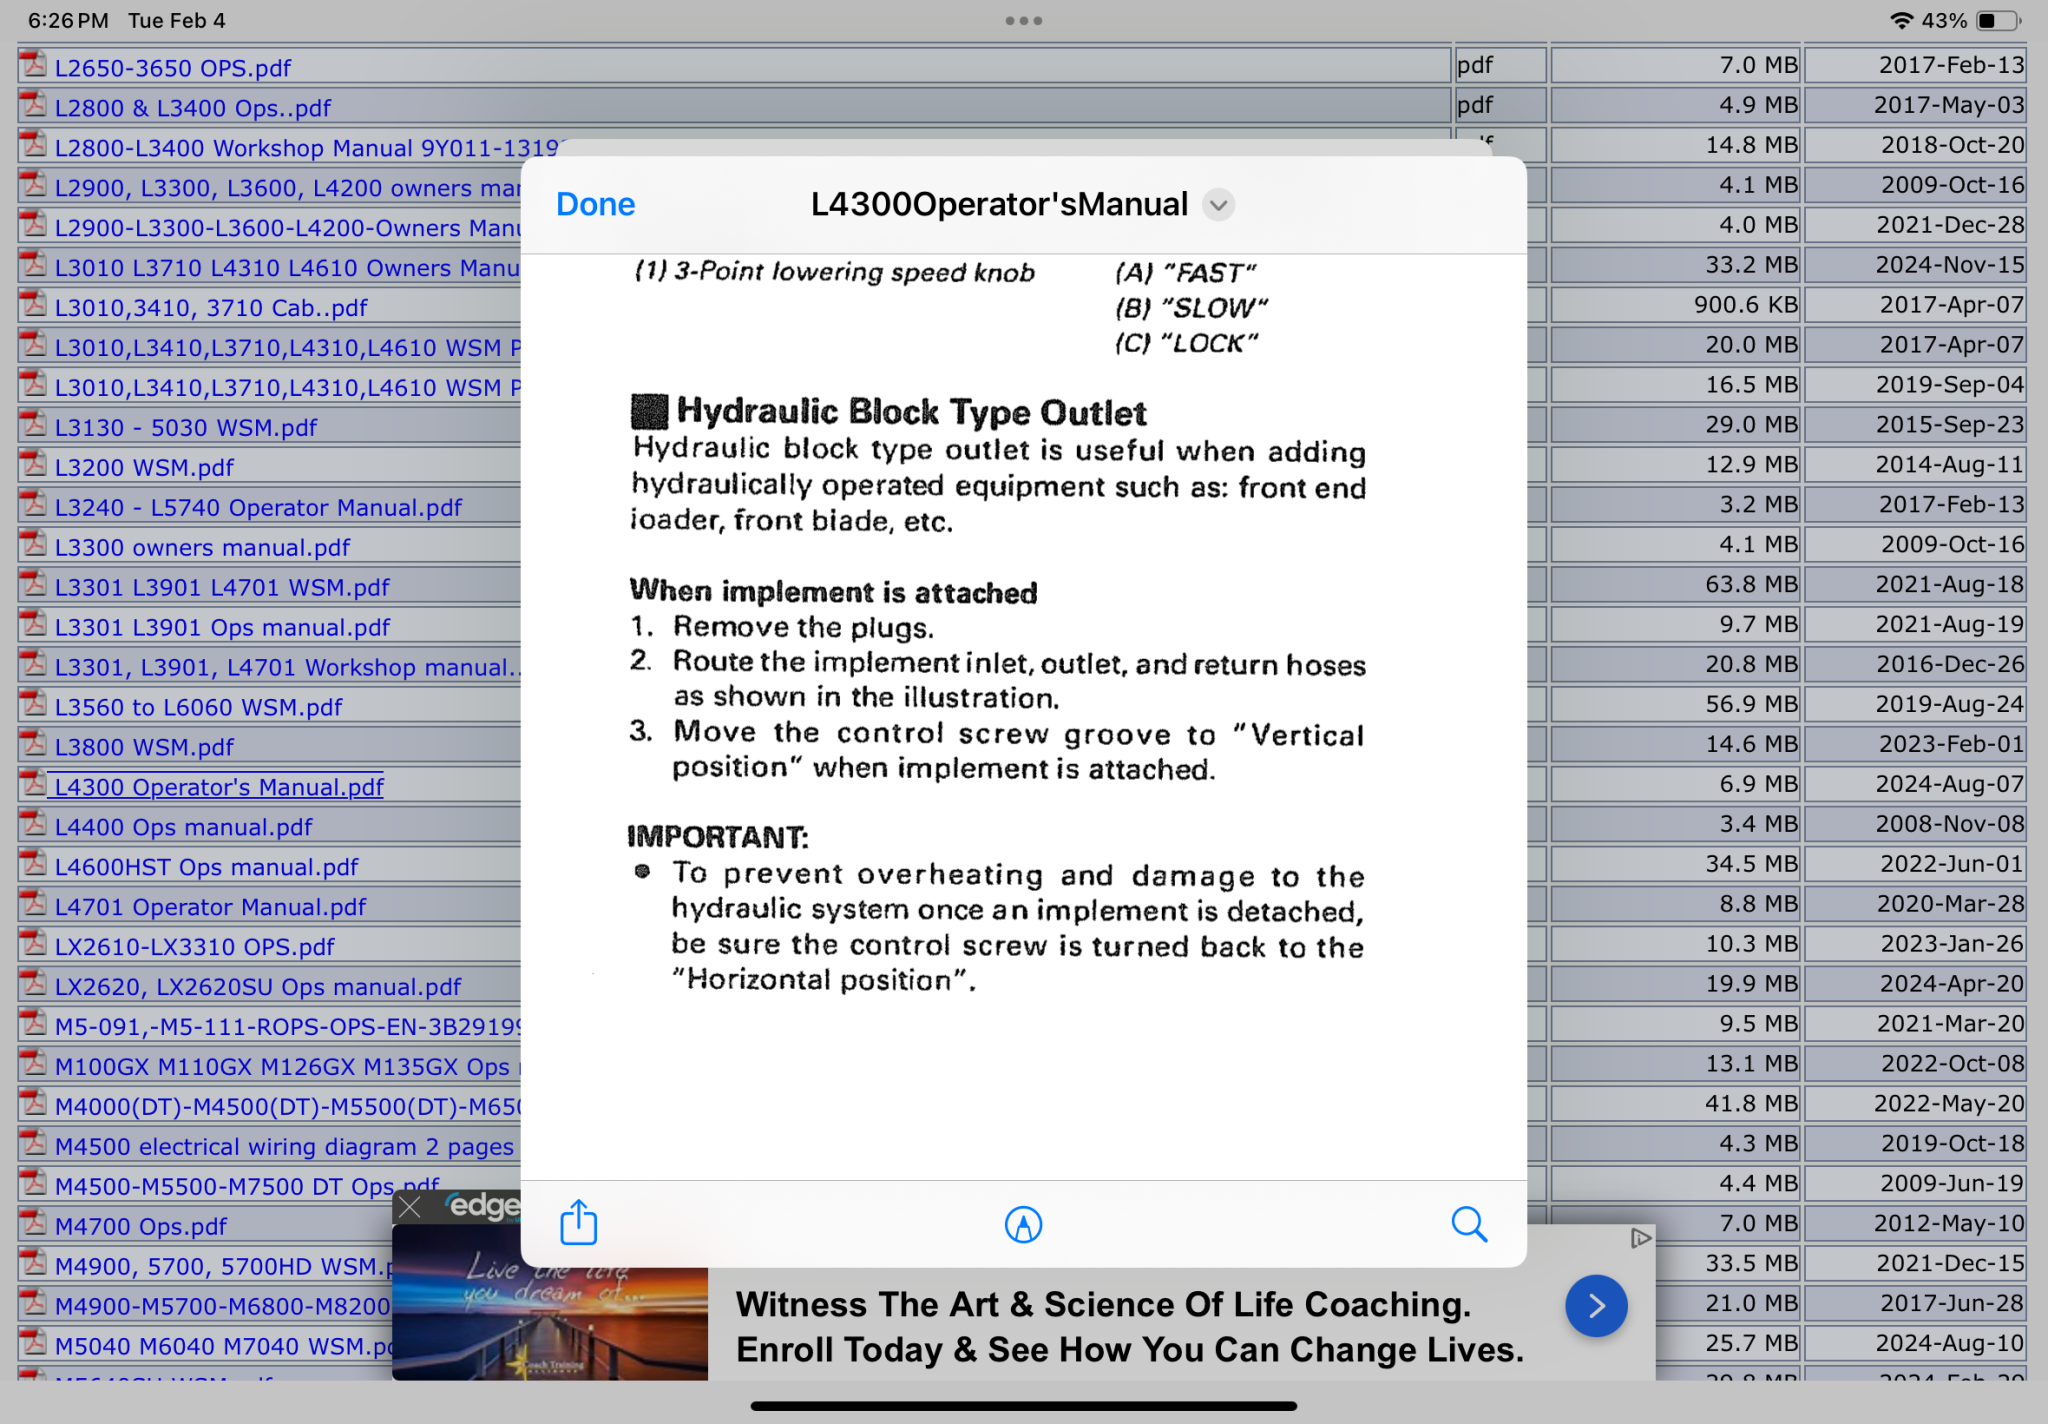Close the edge advertisement banner
Image resolution: width=2048 pixels, height=1424 pixels.
pyautogui.click(x=410, y=1207)
